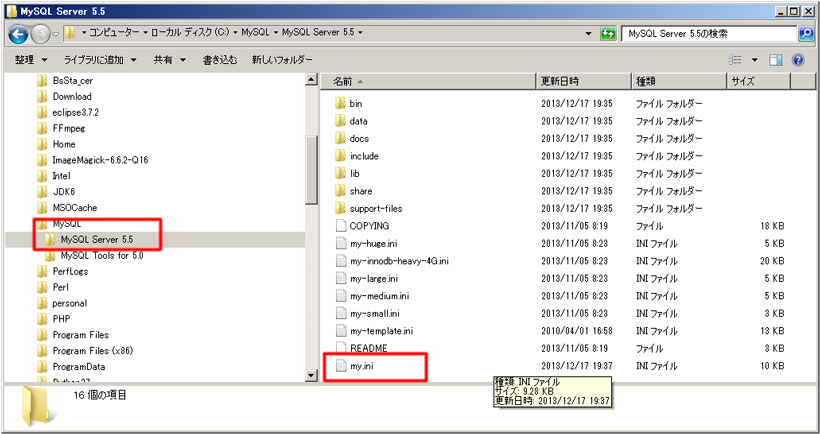Select eclipse3.7.2 folder in the tree
Viewport: 820px width, 434px height.
(x=75, y=112)
